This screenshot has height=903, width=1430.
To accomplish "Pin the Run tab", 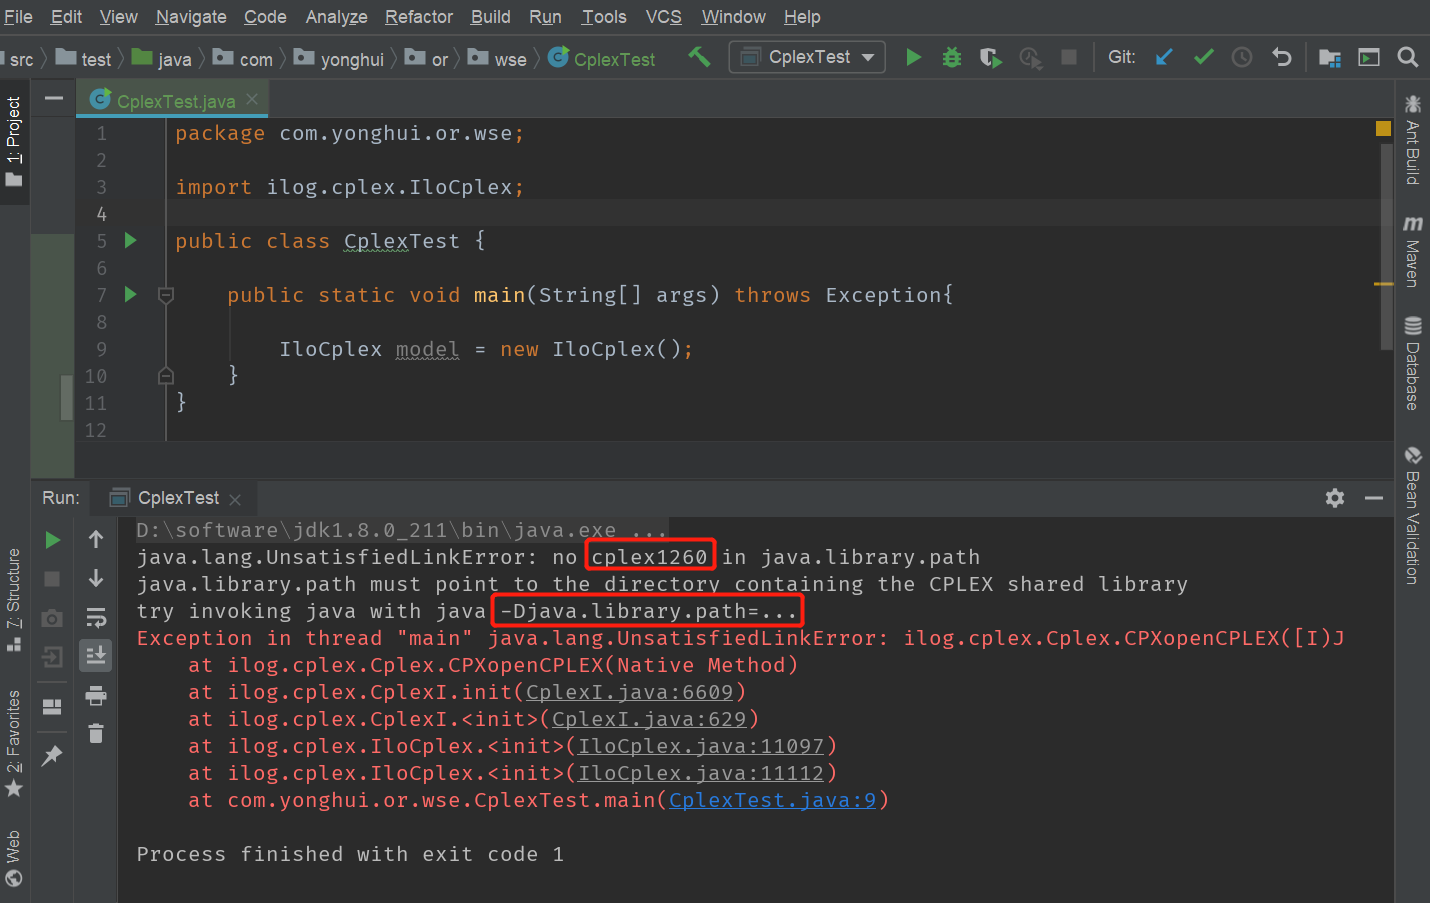I will 52,756.
